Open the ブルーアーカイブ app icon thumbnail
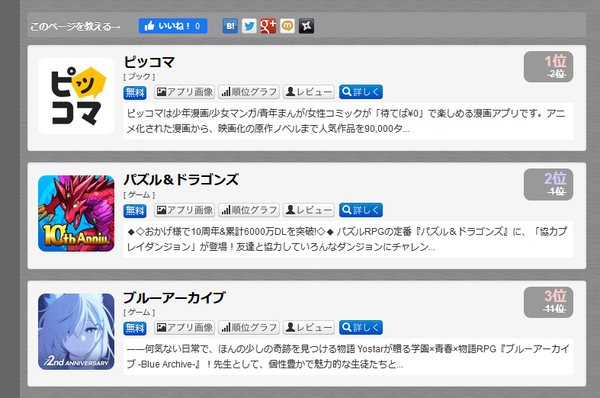The height and width of the screenshot is (398, 600). (x=76, y=331)
